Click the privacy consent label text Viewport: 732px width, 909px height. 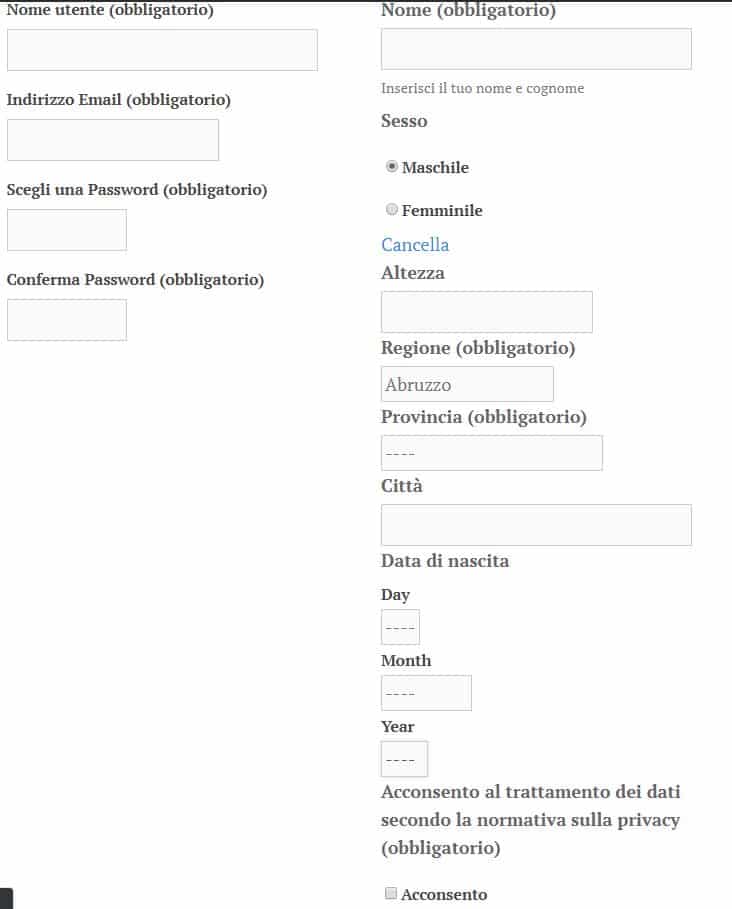(x=530, y=820)
